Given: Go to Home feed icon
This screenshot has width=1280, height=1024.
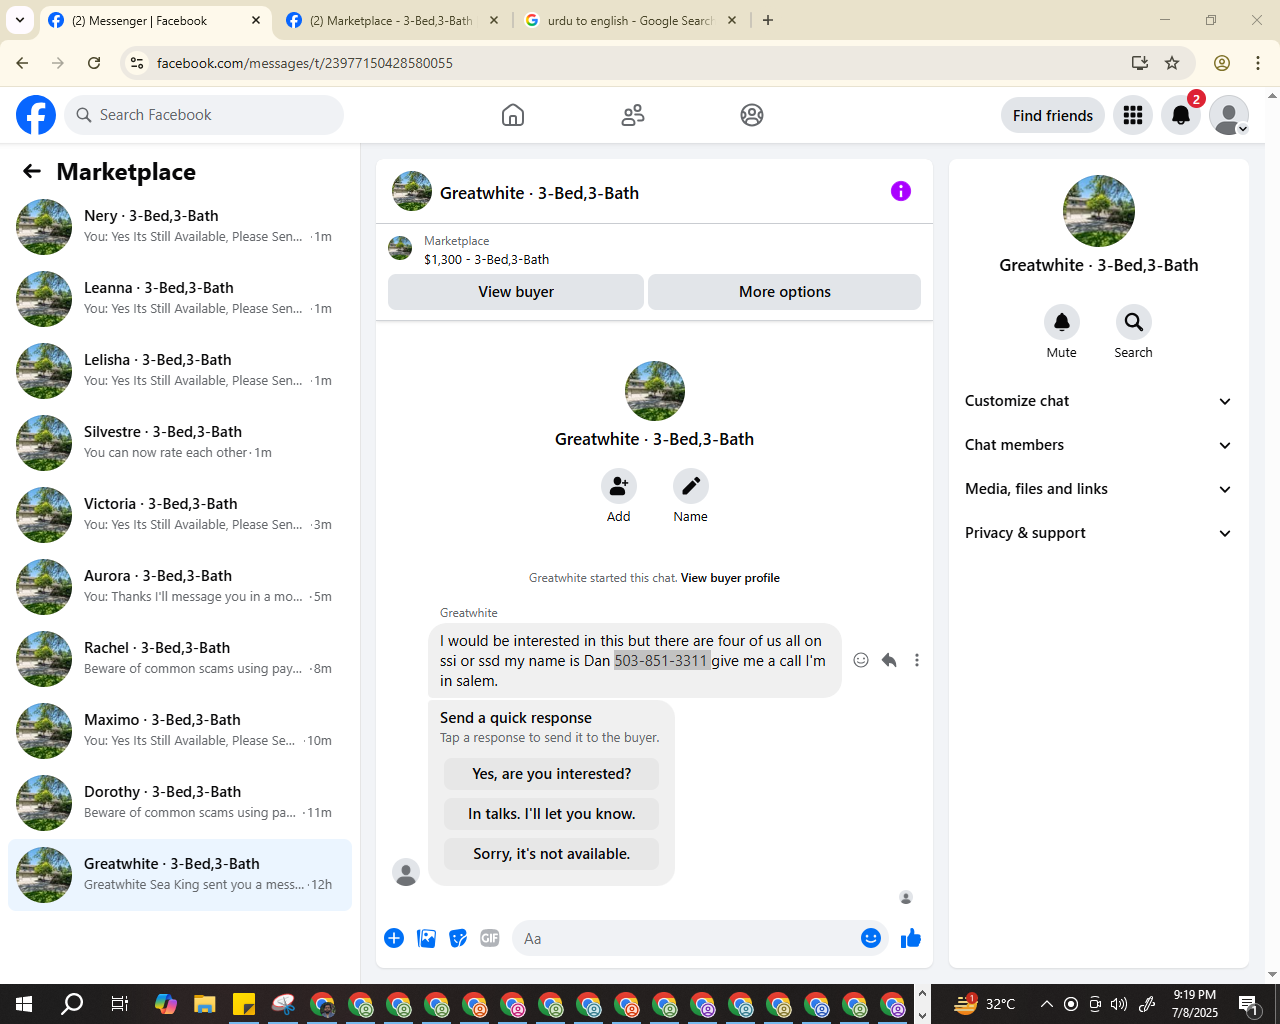Looking at the screenshot, I should point(513,115).
